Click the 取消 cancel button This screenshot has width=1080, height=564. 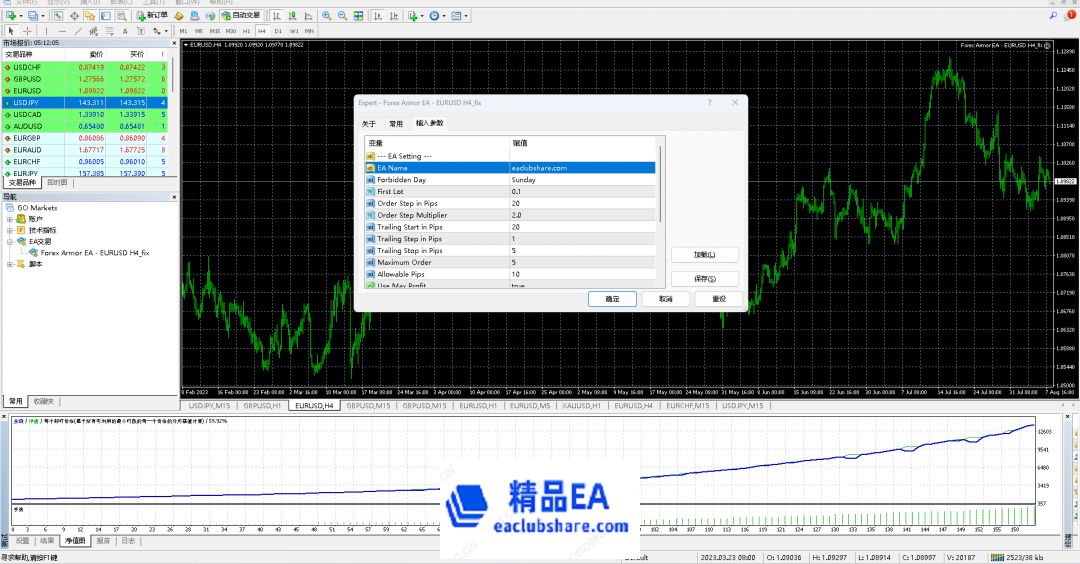click(665, 299)
